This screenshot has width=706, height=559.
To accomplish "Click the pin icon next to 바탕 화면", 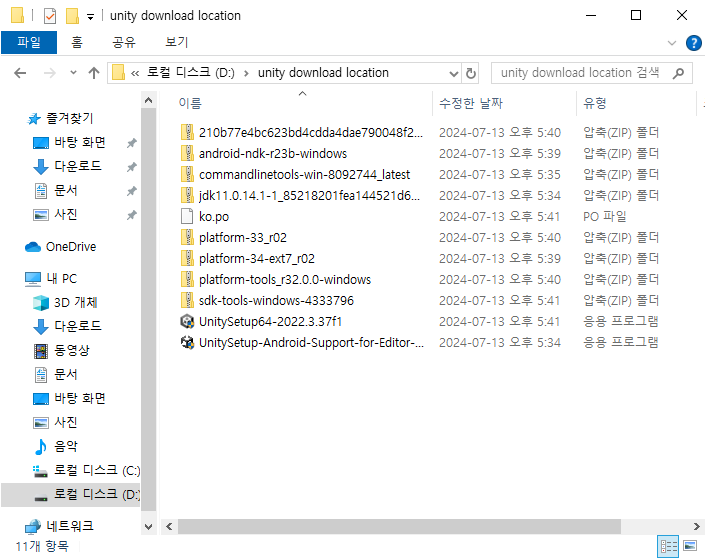I will click(131, 143).
